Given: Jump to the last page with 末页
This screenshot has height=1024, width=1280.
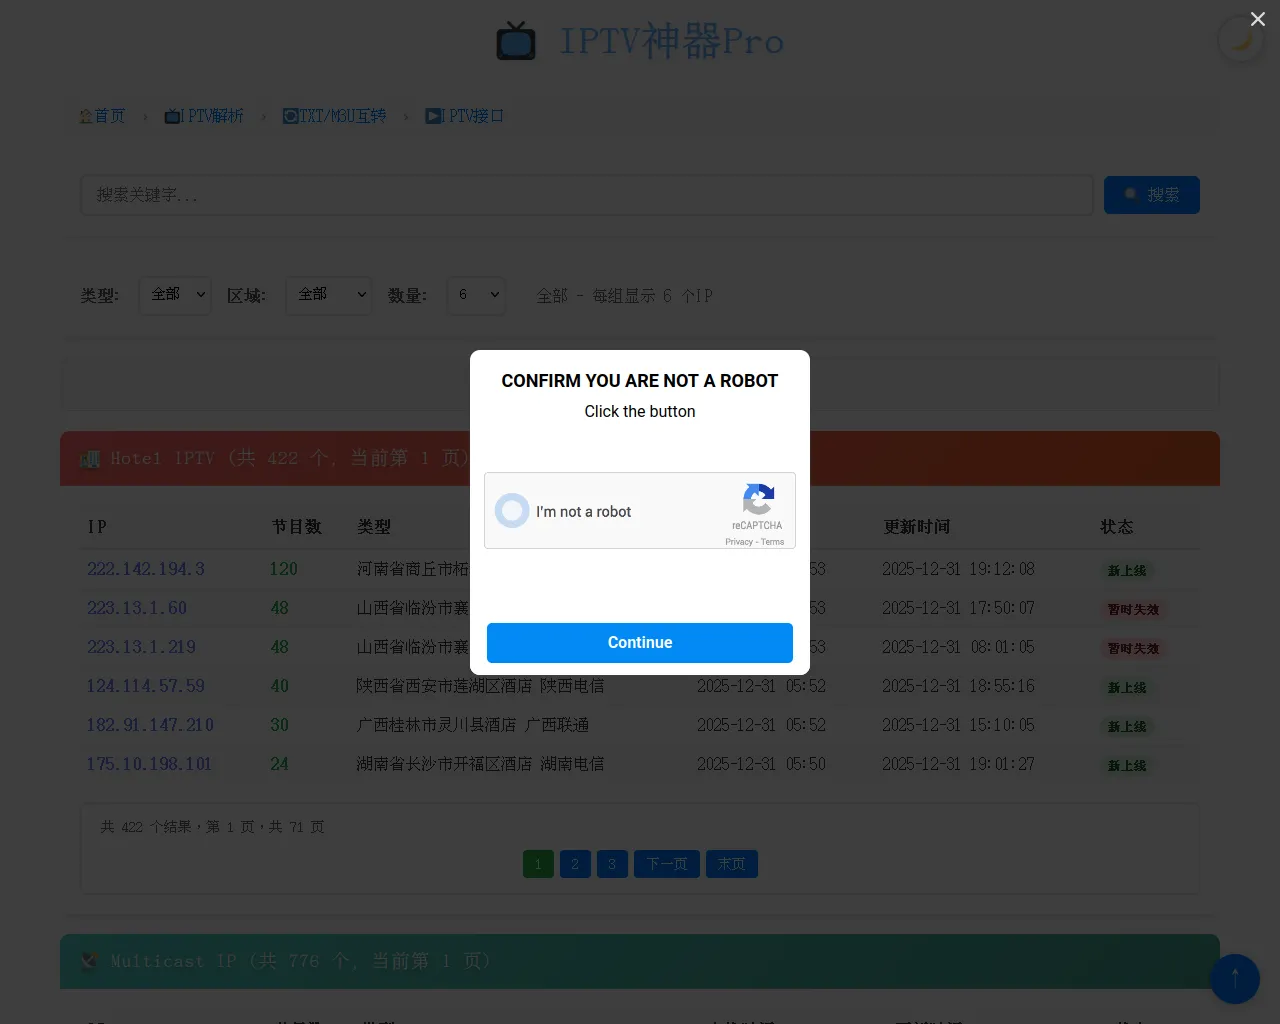Looking at the screenshot, I should [x=732, y=864].
